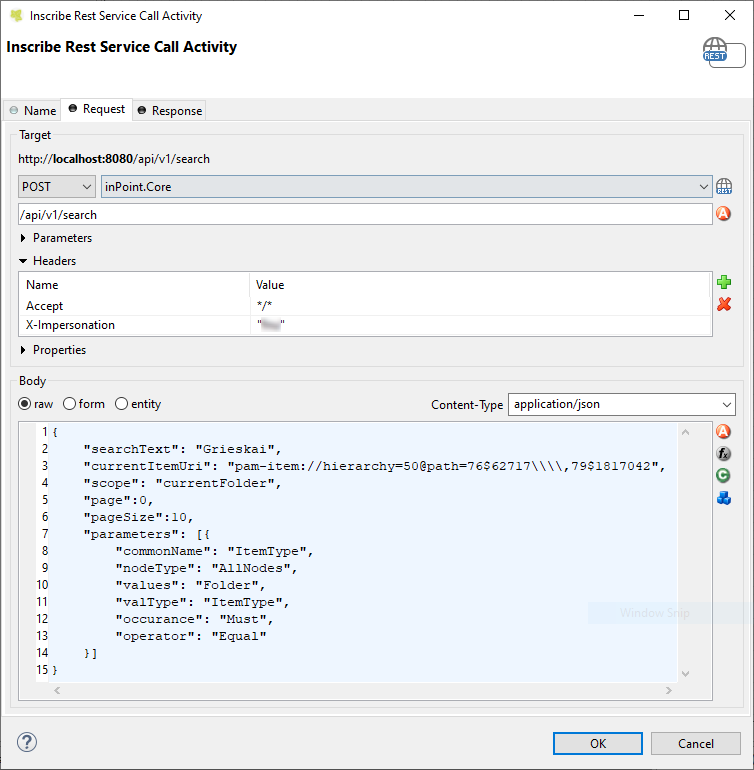Confirm the dialog with OK
Screen dimensions: 754x770
(598, 743)
